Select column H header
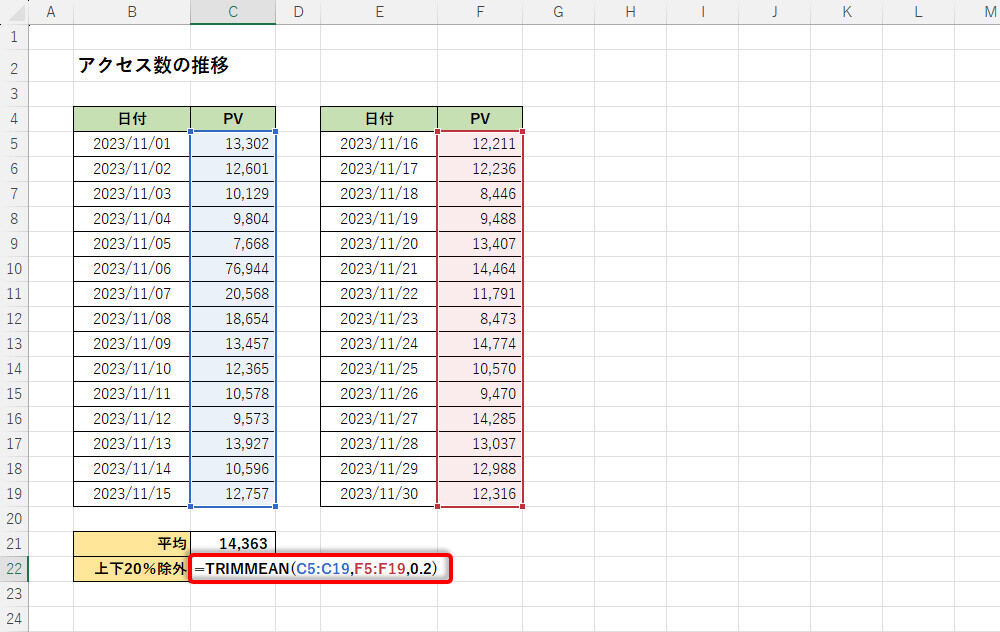The image size is (1000, 632). point(630,12)
